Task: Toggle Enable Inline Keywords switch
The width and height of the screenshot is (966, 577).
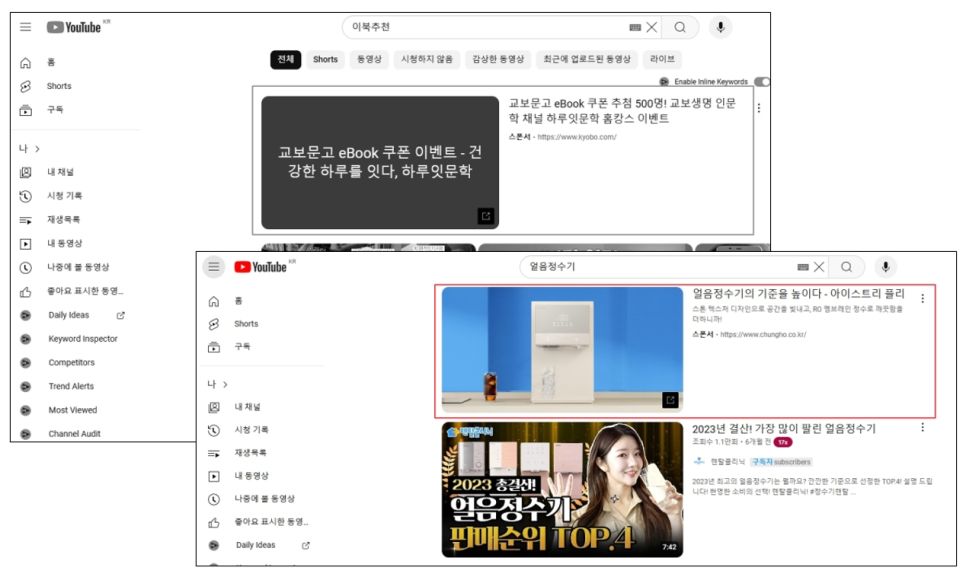Action: tap(762, 82)
